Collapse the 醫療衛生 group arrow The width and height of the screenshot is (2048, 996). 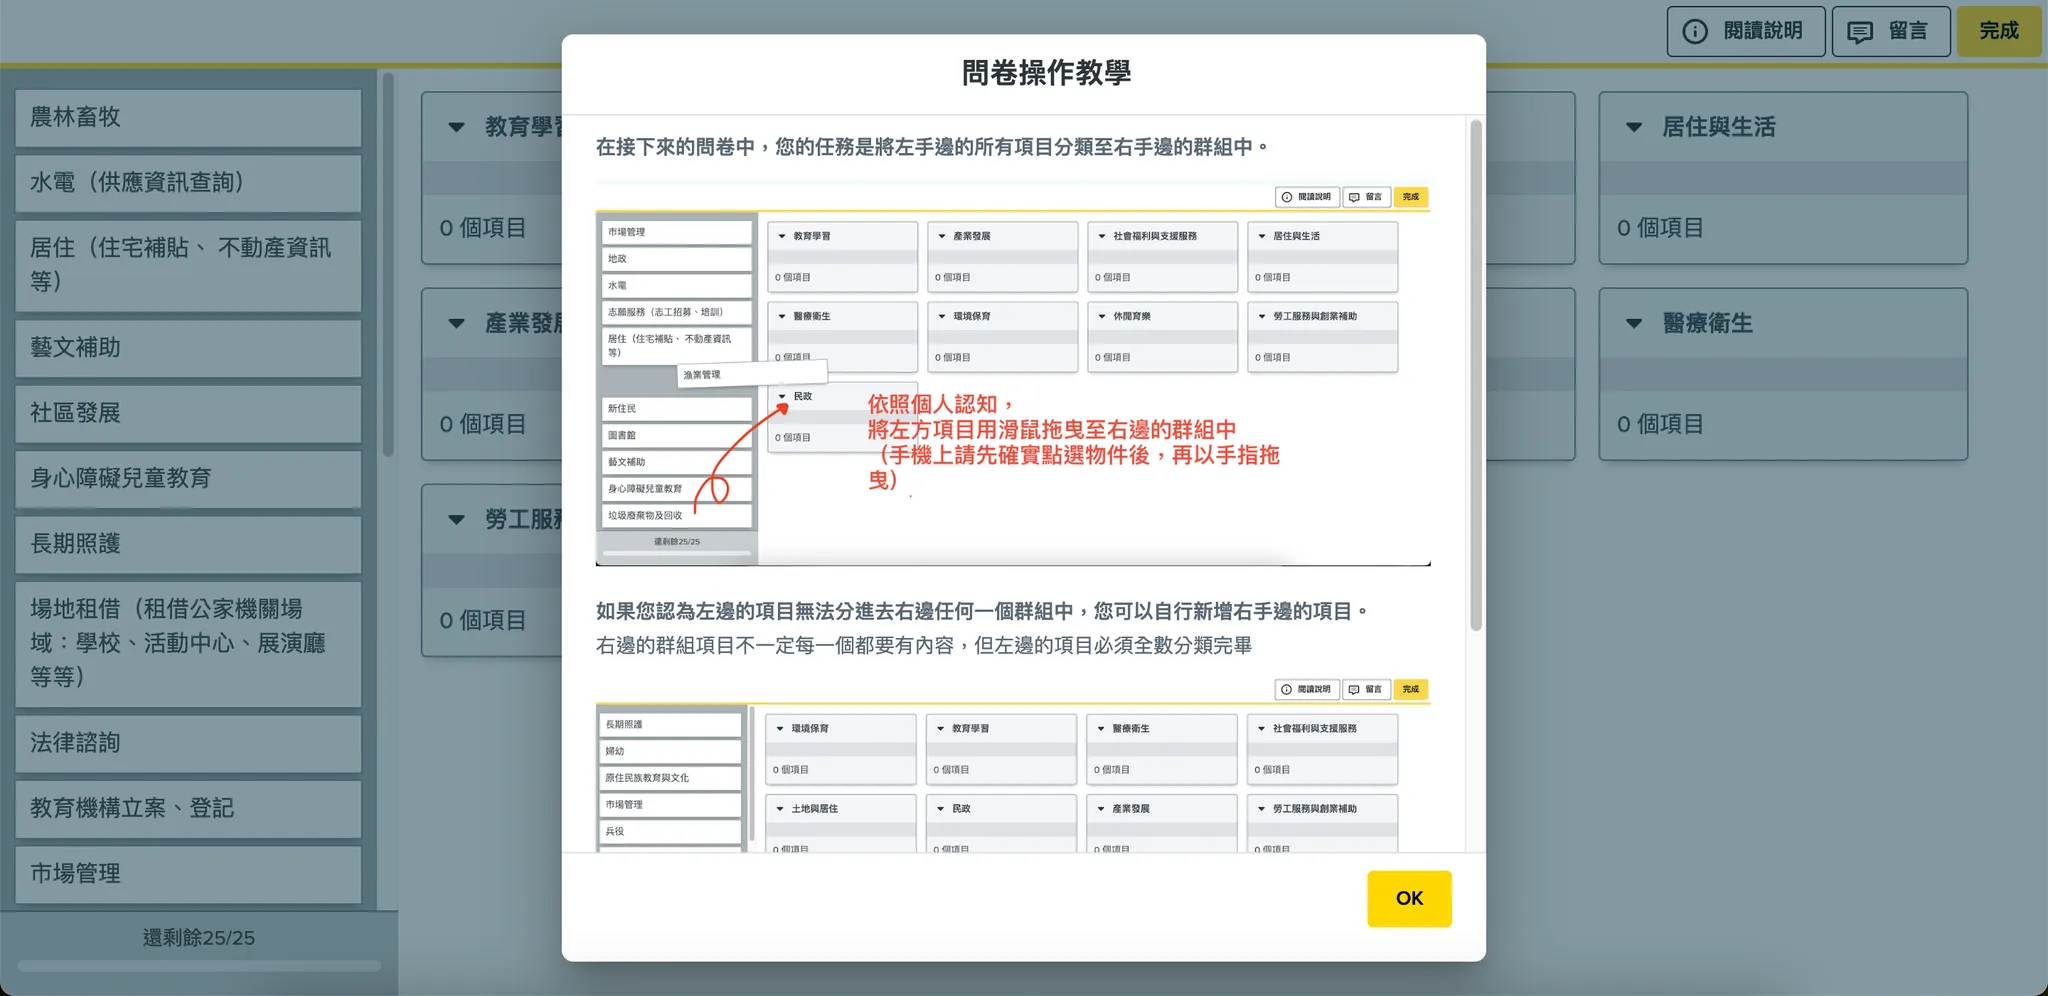coord(1634,323)
